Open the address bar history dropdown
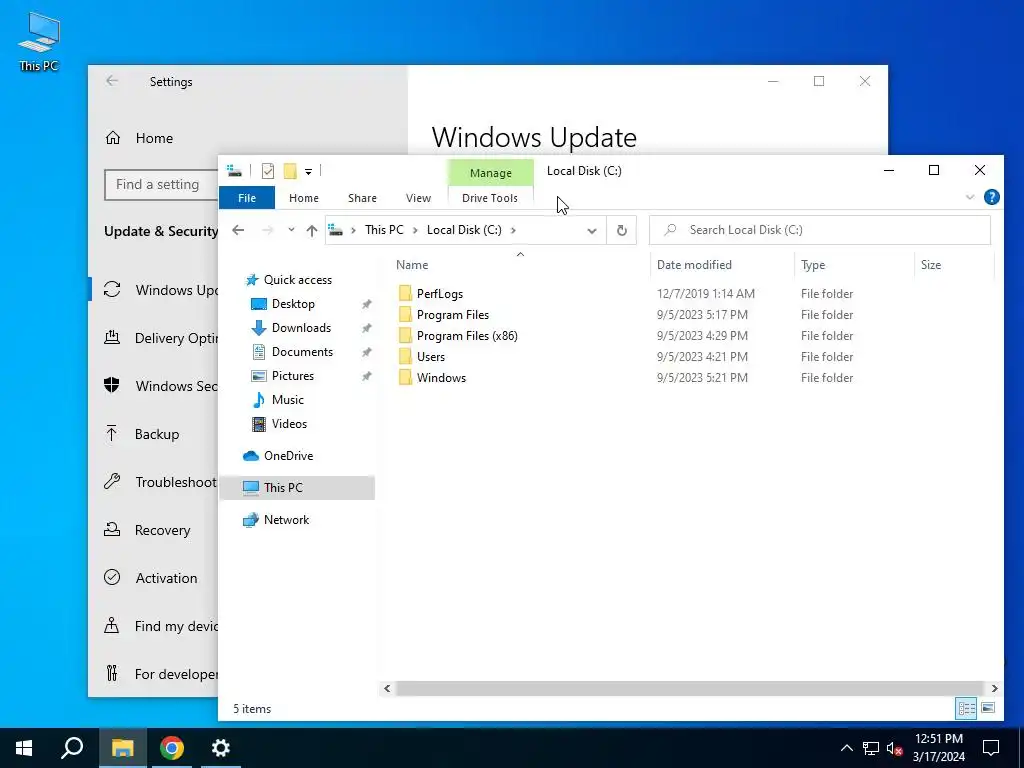 [592, 230]
